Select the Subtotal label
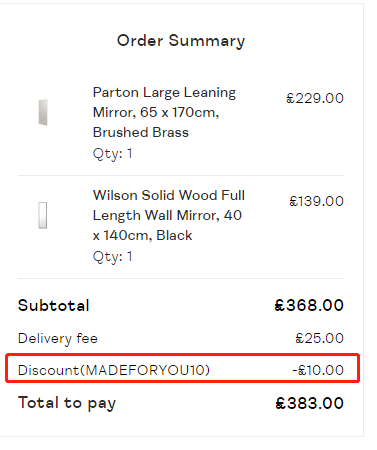This screenshot has width=377, height=450. (x=54, y=305)
